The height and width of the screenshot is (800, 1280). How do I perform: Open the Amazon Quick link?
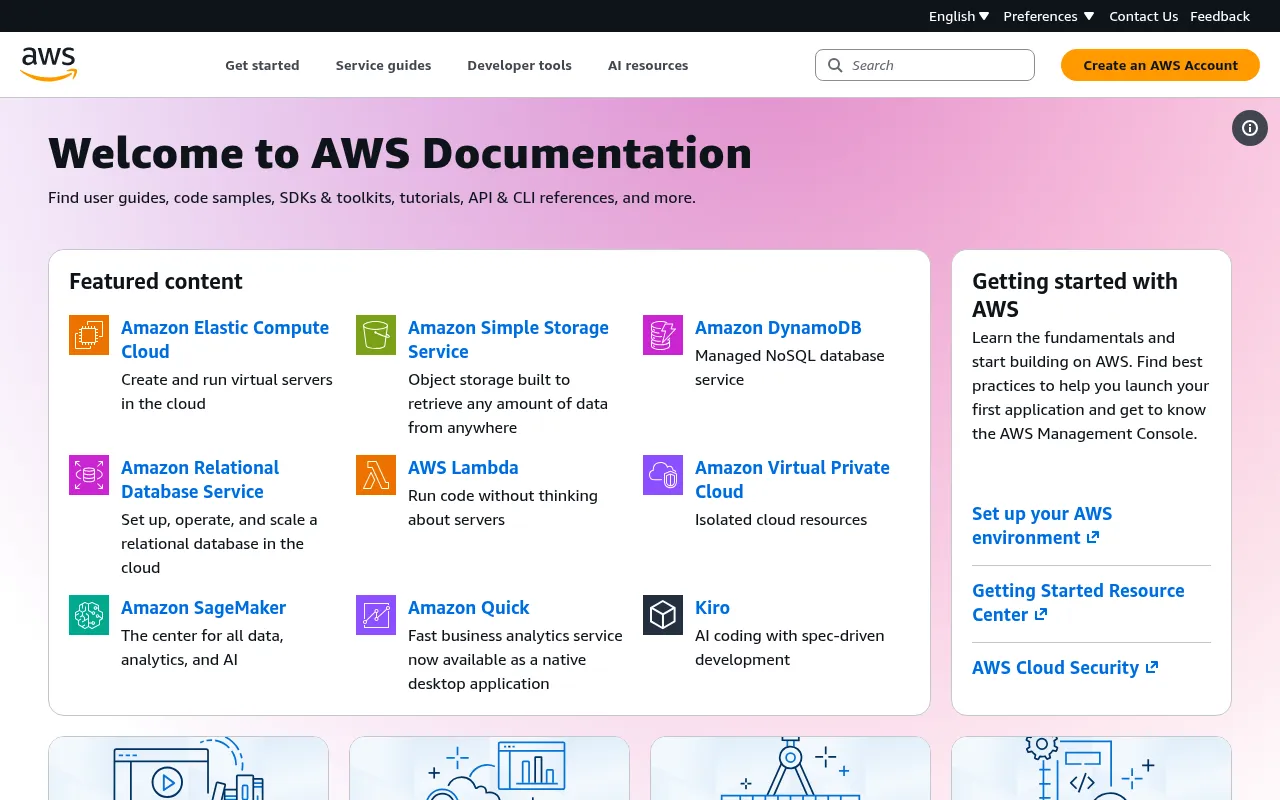click(468, 607)
